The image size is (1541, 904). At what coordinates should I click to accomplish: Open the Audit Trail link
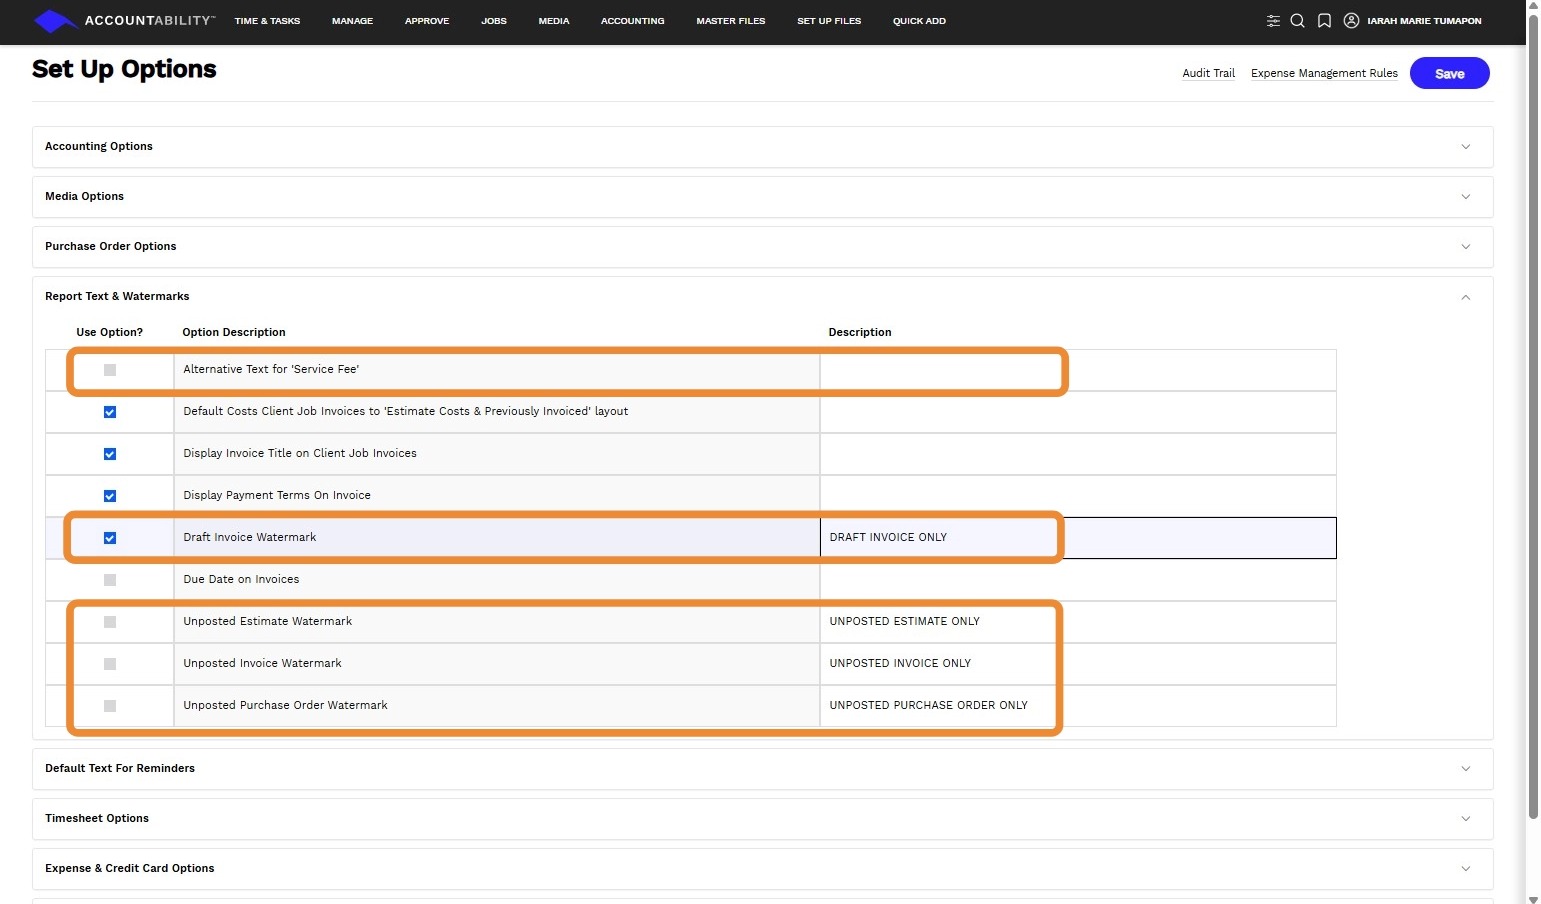(x=1208, y=73)
